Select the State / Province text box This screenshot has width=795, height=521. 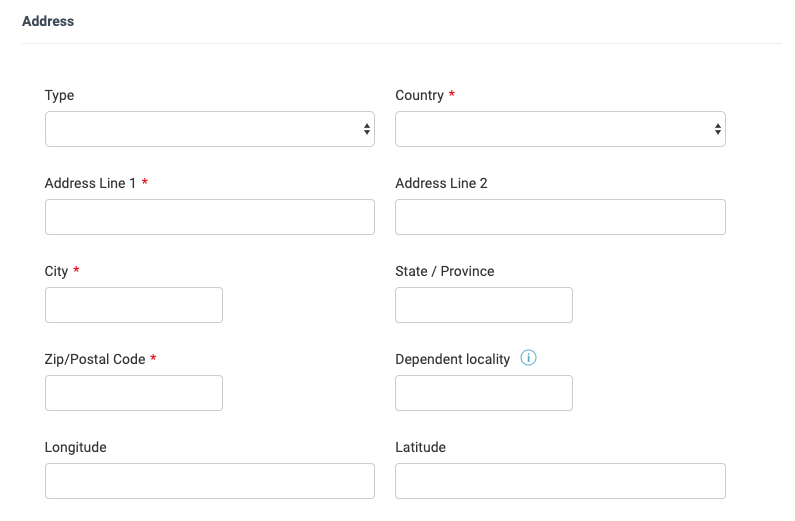coord(484,305)
